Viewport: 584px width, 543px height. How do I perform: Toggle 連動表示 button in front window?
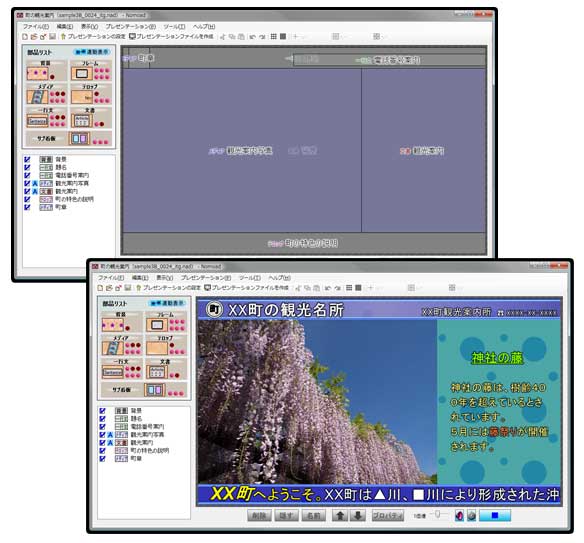pos(167,303)
